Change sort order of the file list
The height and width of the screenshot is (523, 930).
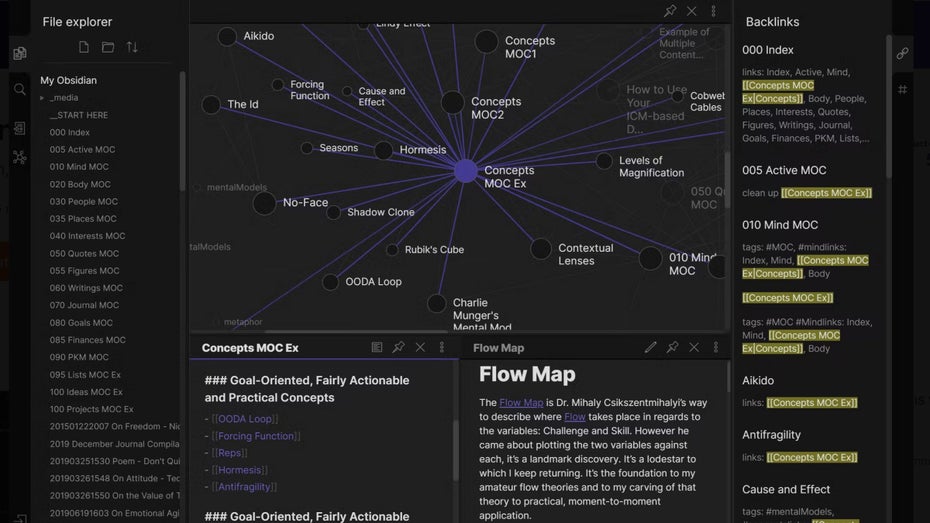pos(132,48)
